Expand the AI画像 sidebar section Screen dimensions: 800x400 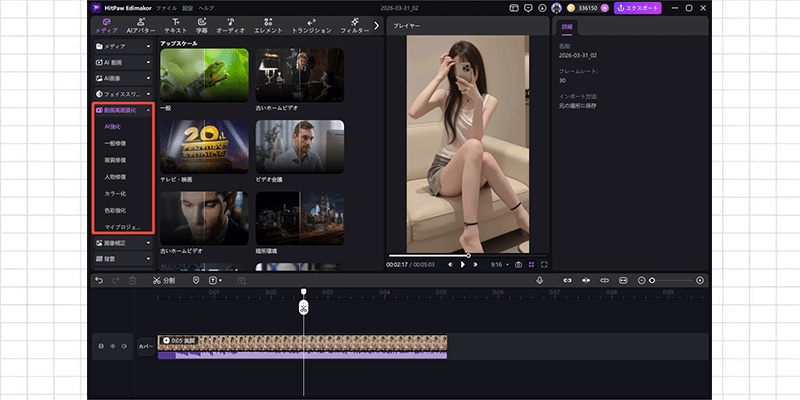[x=122, y=77]
